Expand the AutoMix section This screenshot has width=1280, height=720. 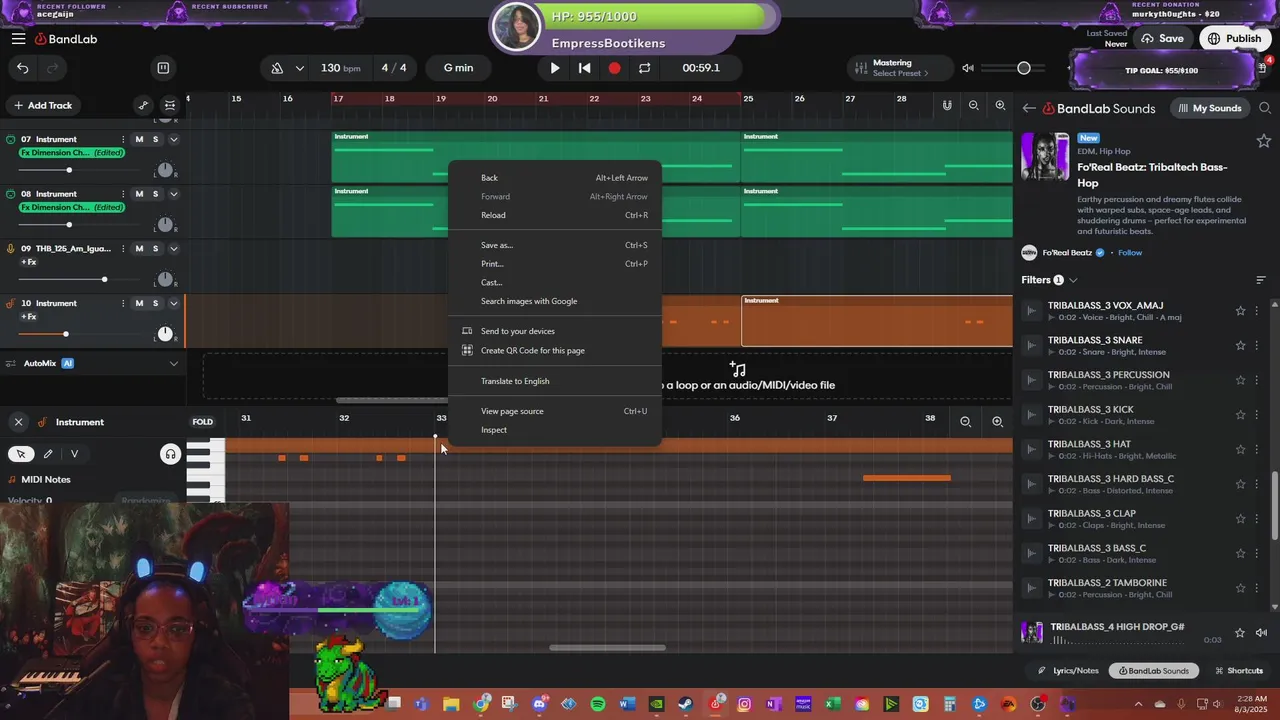pyautogui.click(x=173, y=364)
